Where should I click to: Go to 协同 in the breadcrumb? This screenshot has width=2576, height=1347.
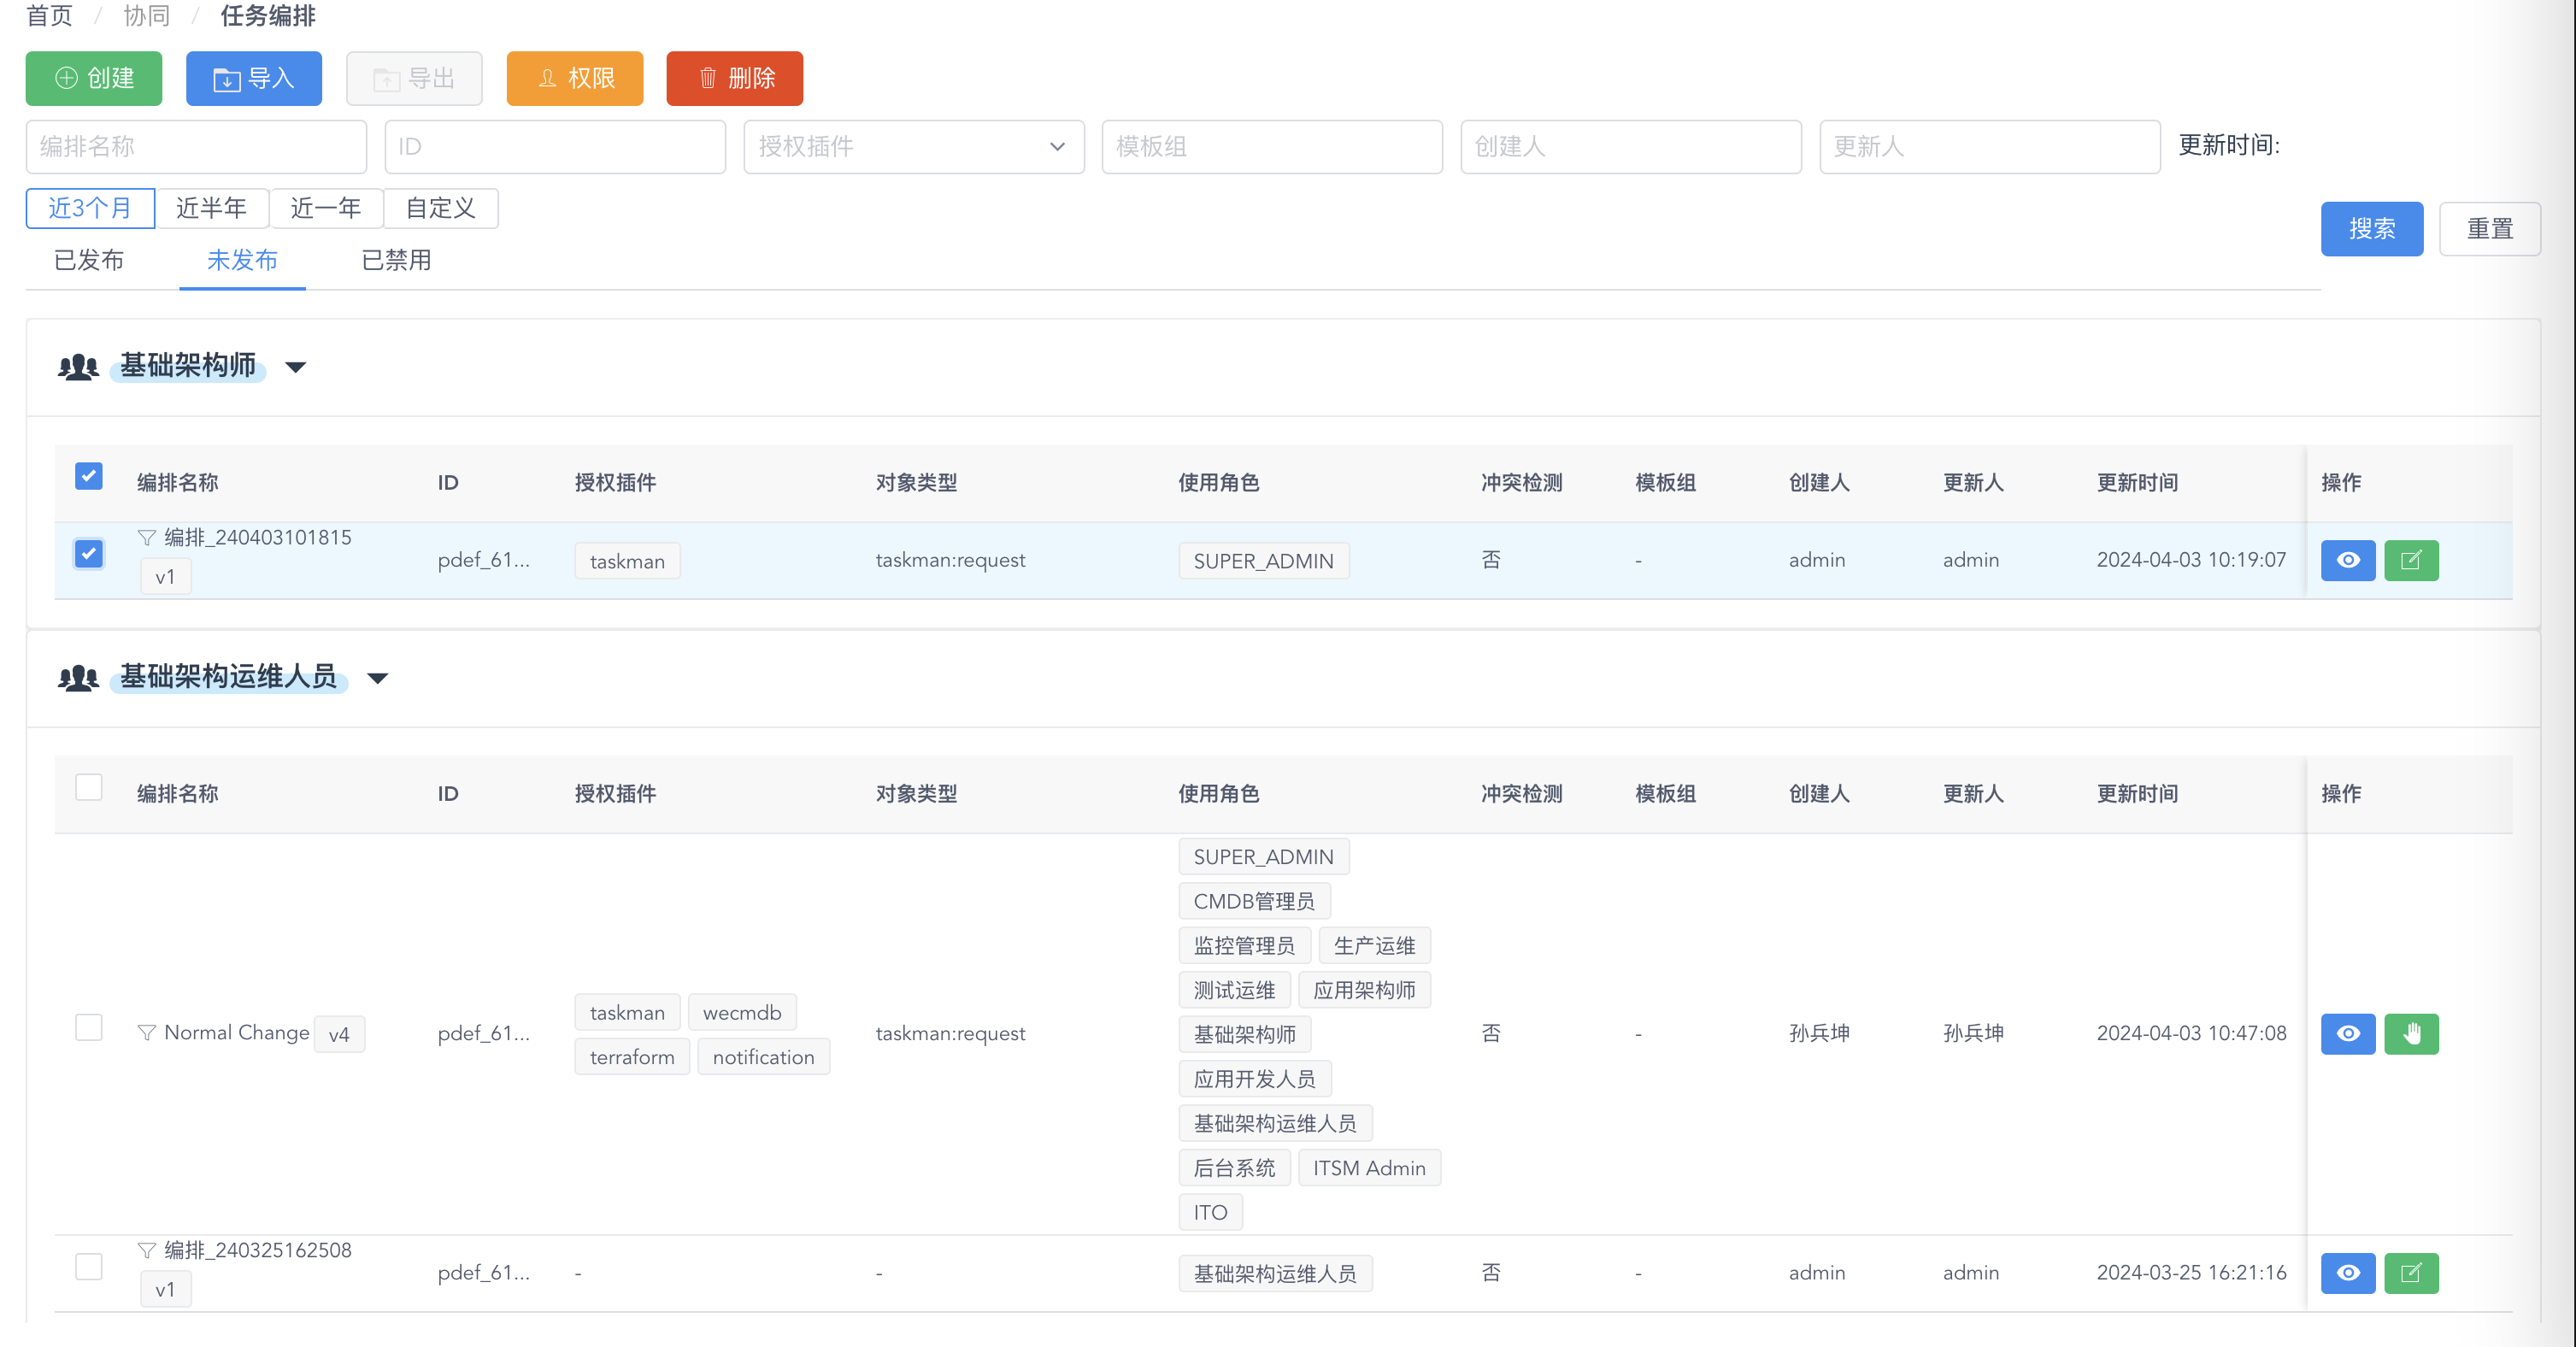click(147, 16)
